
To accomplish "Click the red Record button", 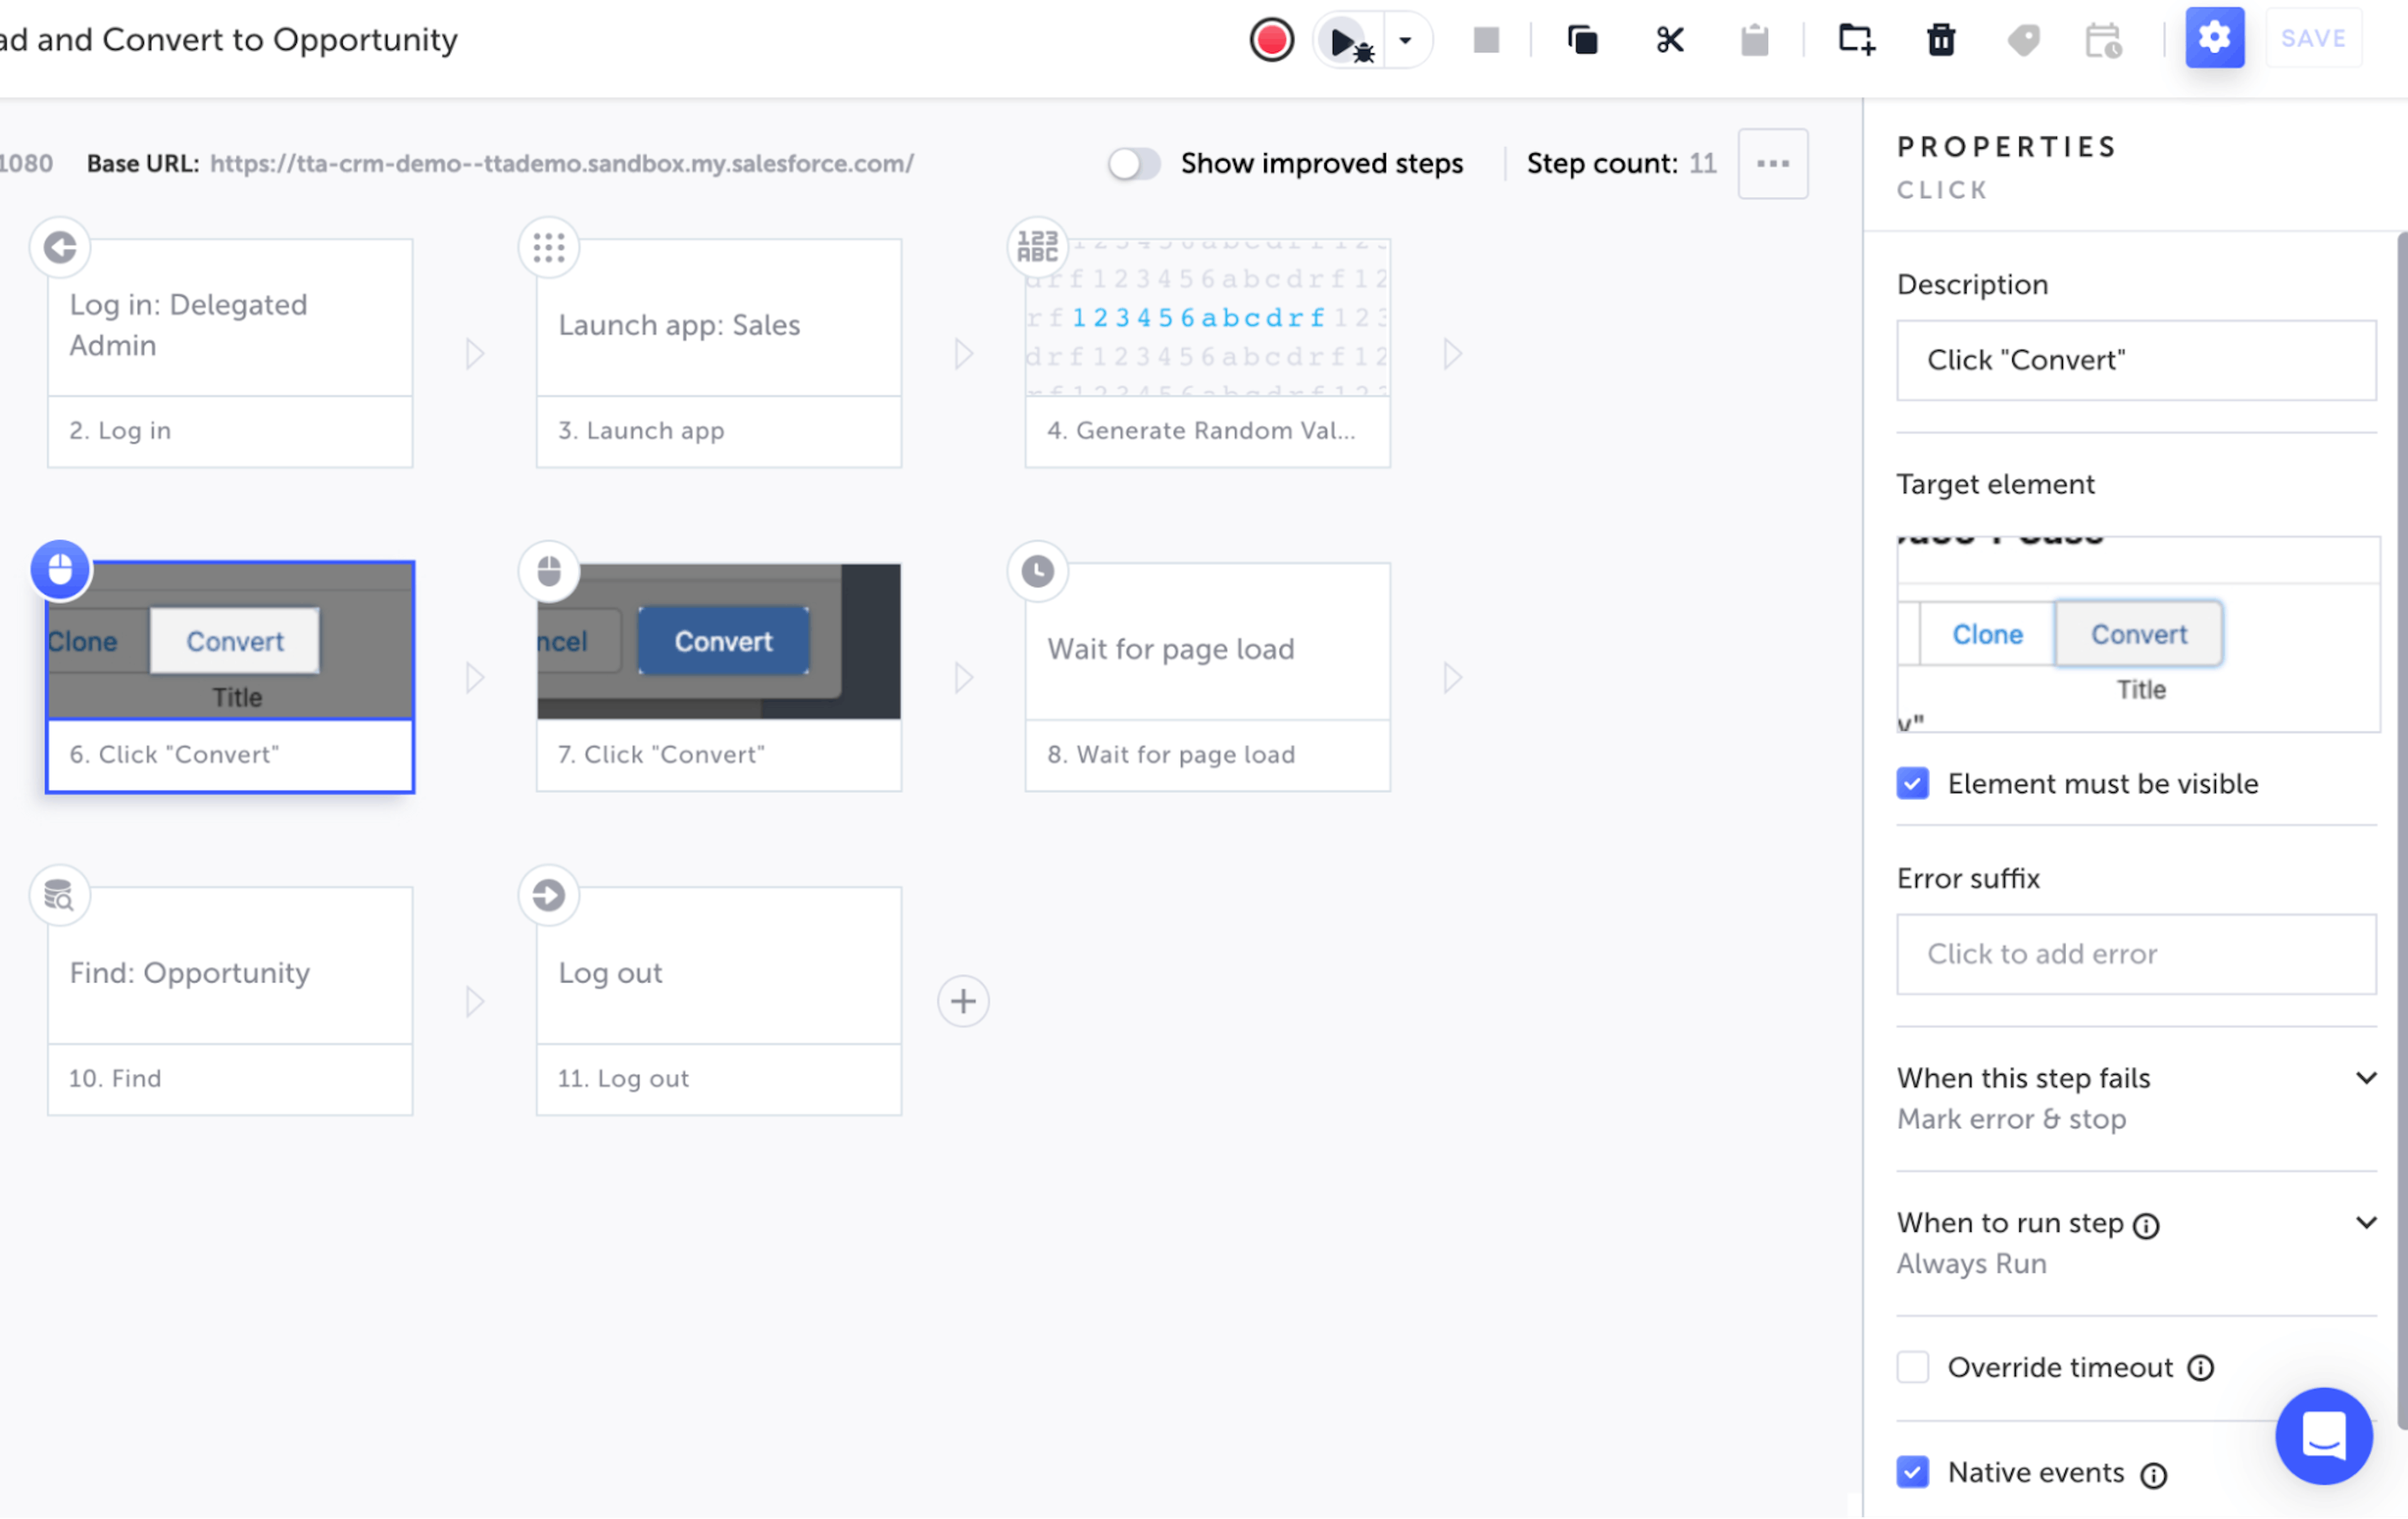I will tap(1271, 40).
